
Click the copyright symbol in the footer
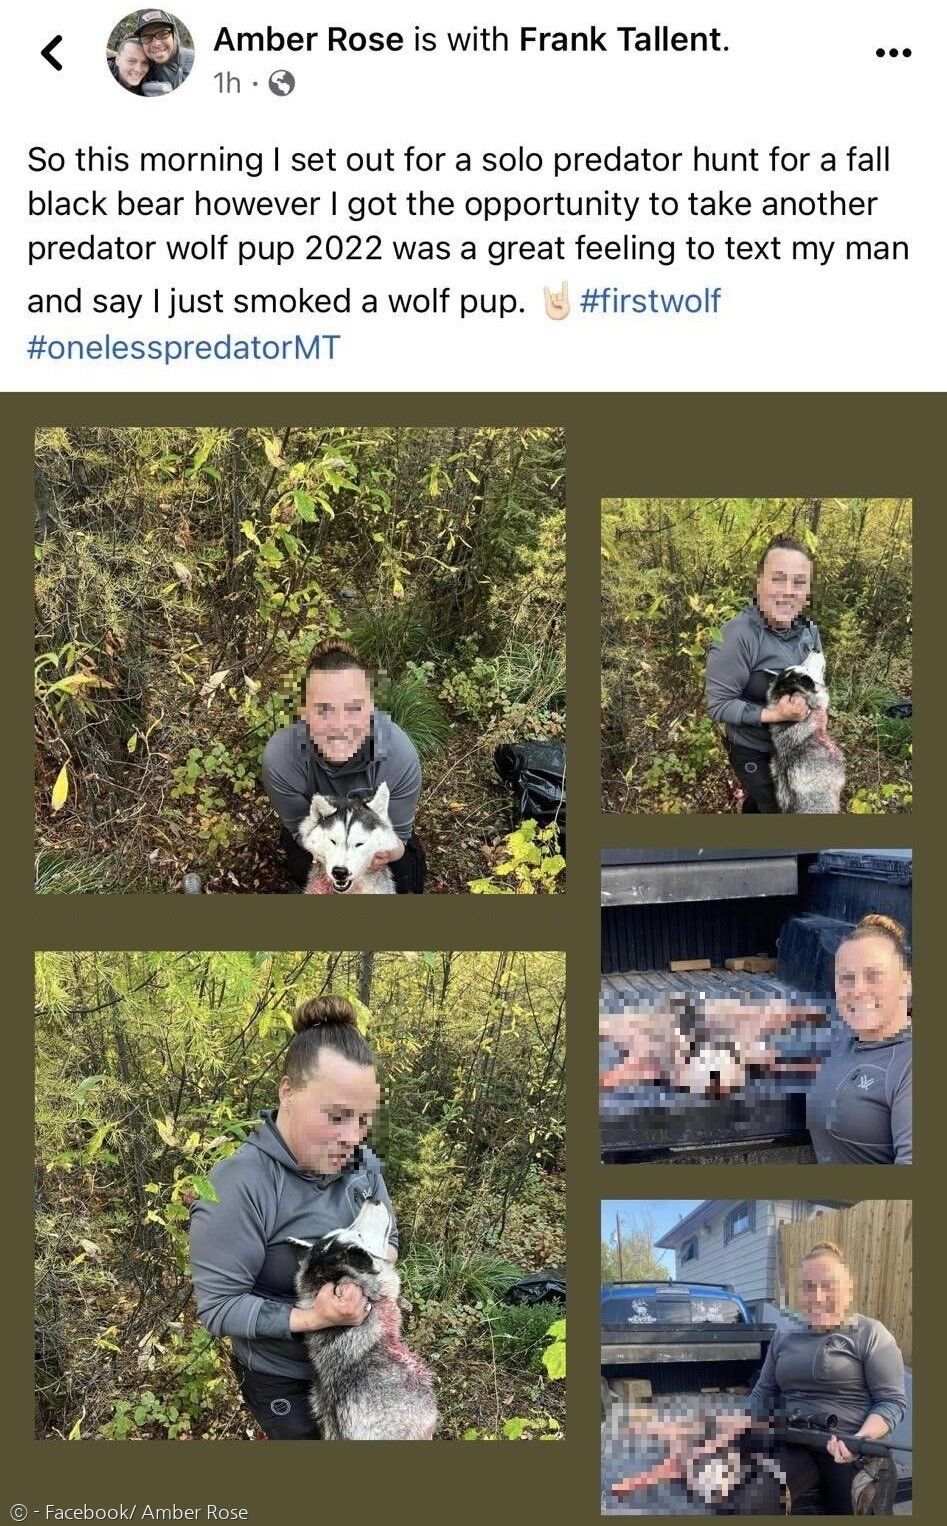click(19, 1511)
